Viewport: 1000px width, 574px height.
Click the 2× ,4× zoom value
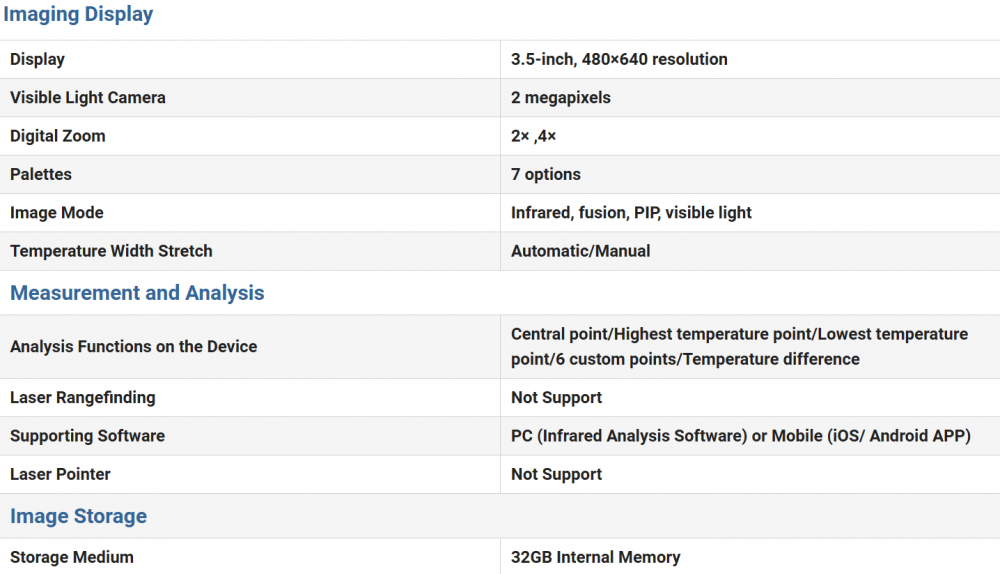(534, 135)
